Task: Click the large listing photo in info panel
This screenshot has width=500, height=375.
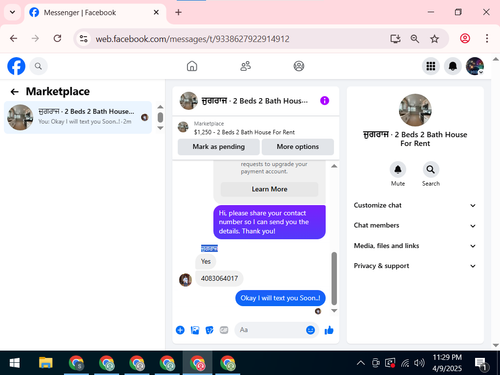Action: [x=415, y=110]
